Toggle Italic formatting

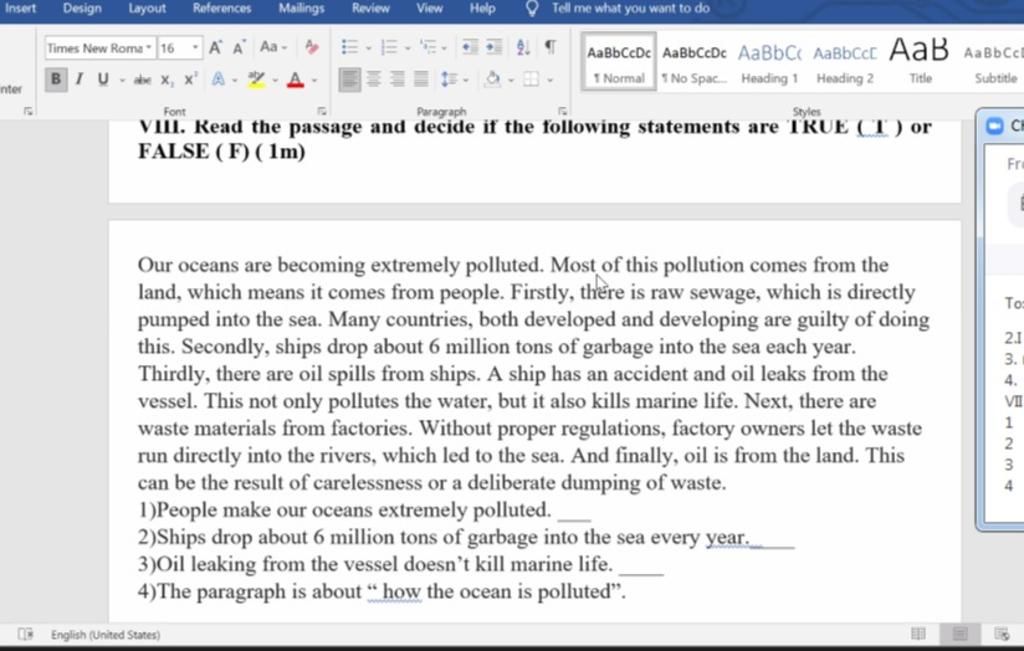point(79,80)
